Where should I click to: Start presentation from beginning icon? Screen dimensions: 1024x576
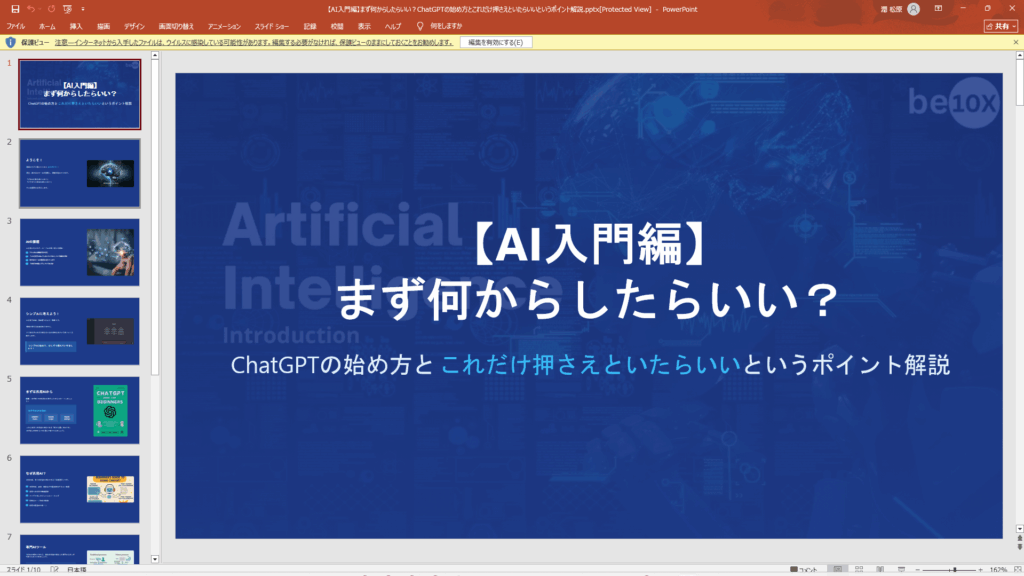click(67, 9)
